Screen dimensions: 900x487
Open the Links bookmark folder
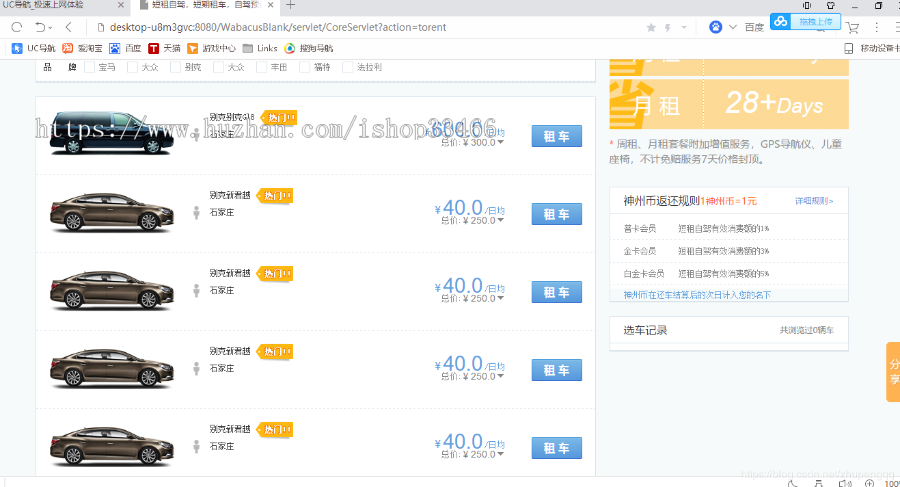click(260, 48)
